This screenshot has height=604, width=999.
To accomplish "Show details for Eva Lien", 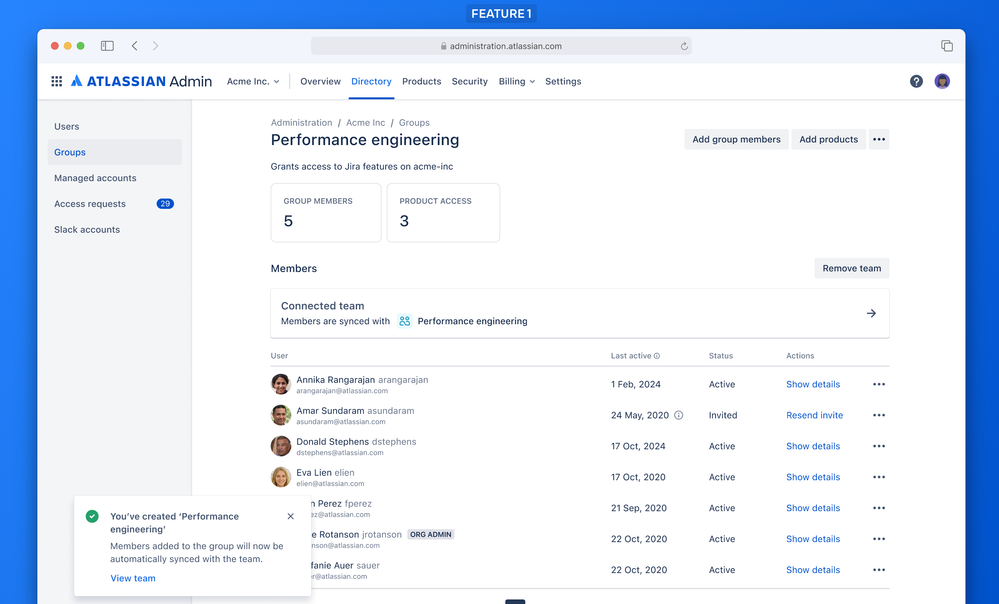I will point(813,477).
